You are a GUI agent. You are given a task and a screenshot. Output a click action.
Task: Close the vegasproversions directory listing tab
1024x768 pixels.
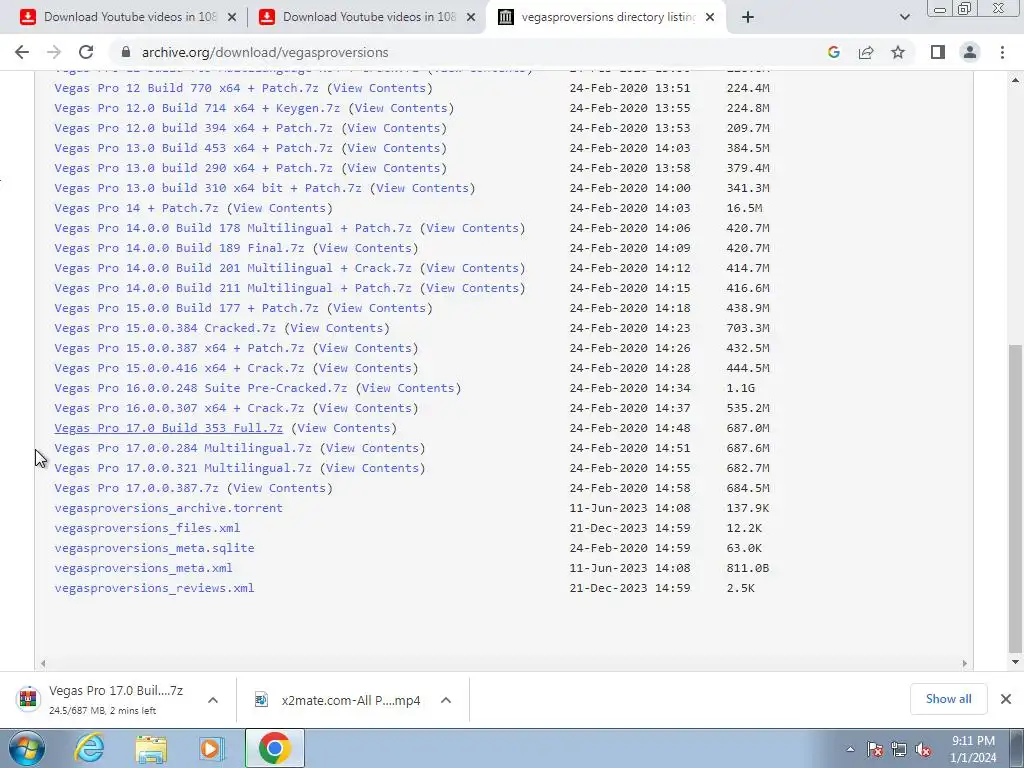point(710,17)
